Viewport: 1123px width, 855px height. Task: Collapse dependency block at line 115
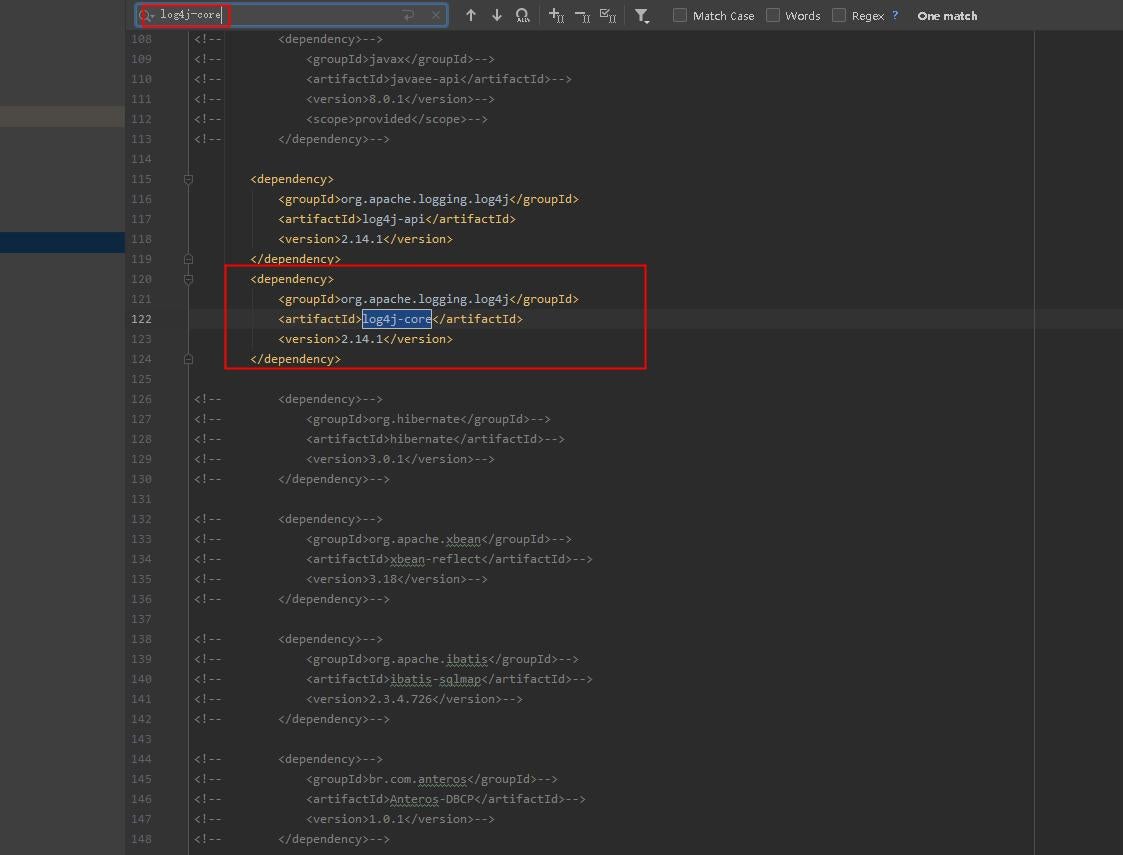point(188,179)
